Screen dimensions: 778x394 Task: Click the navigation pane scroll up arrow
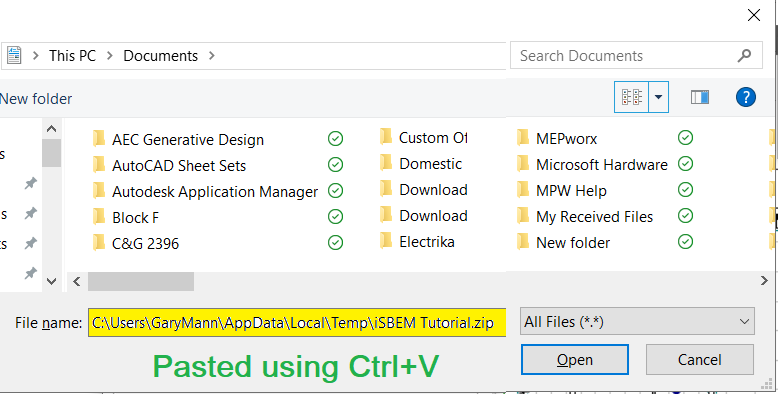[51, 129]
